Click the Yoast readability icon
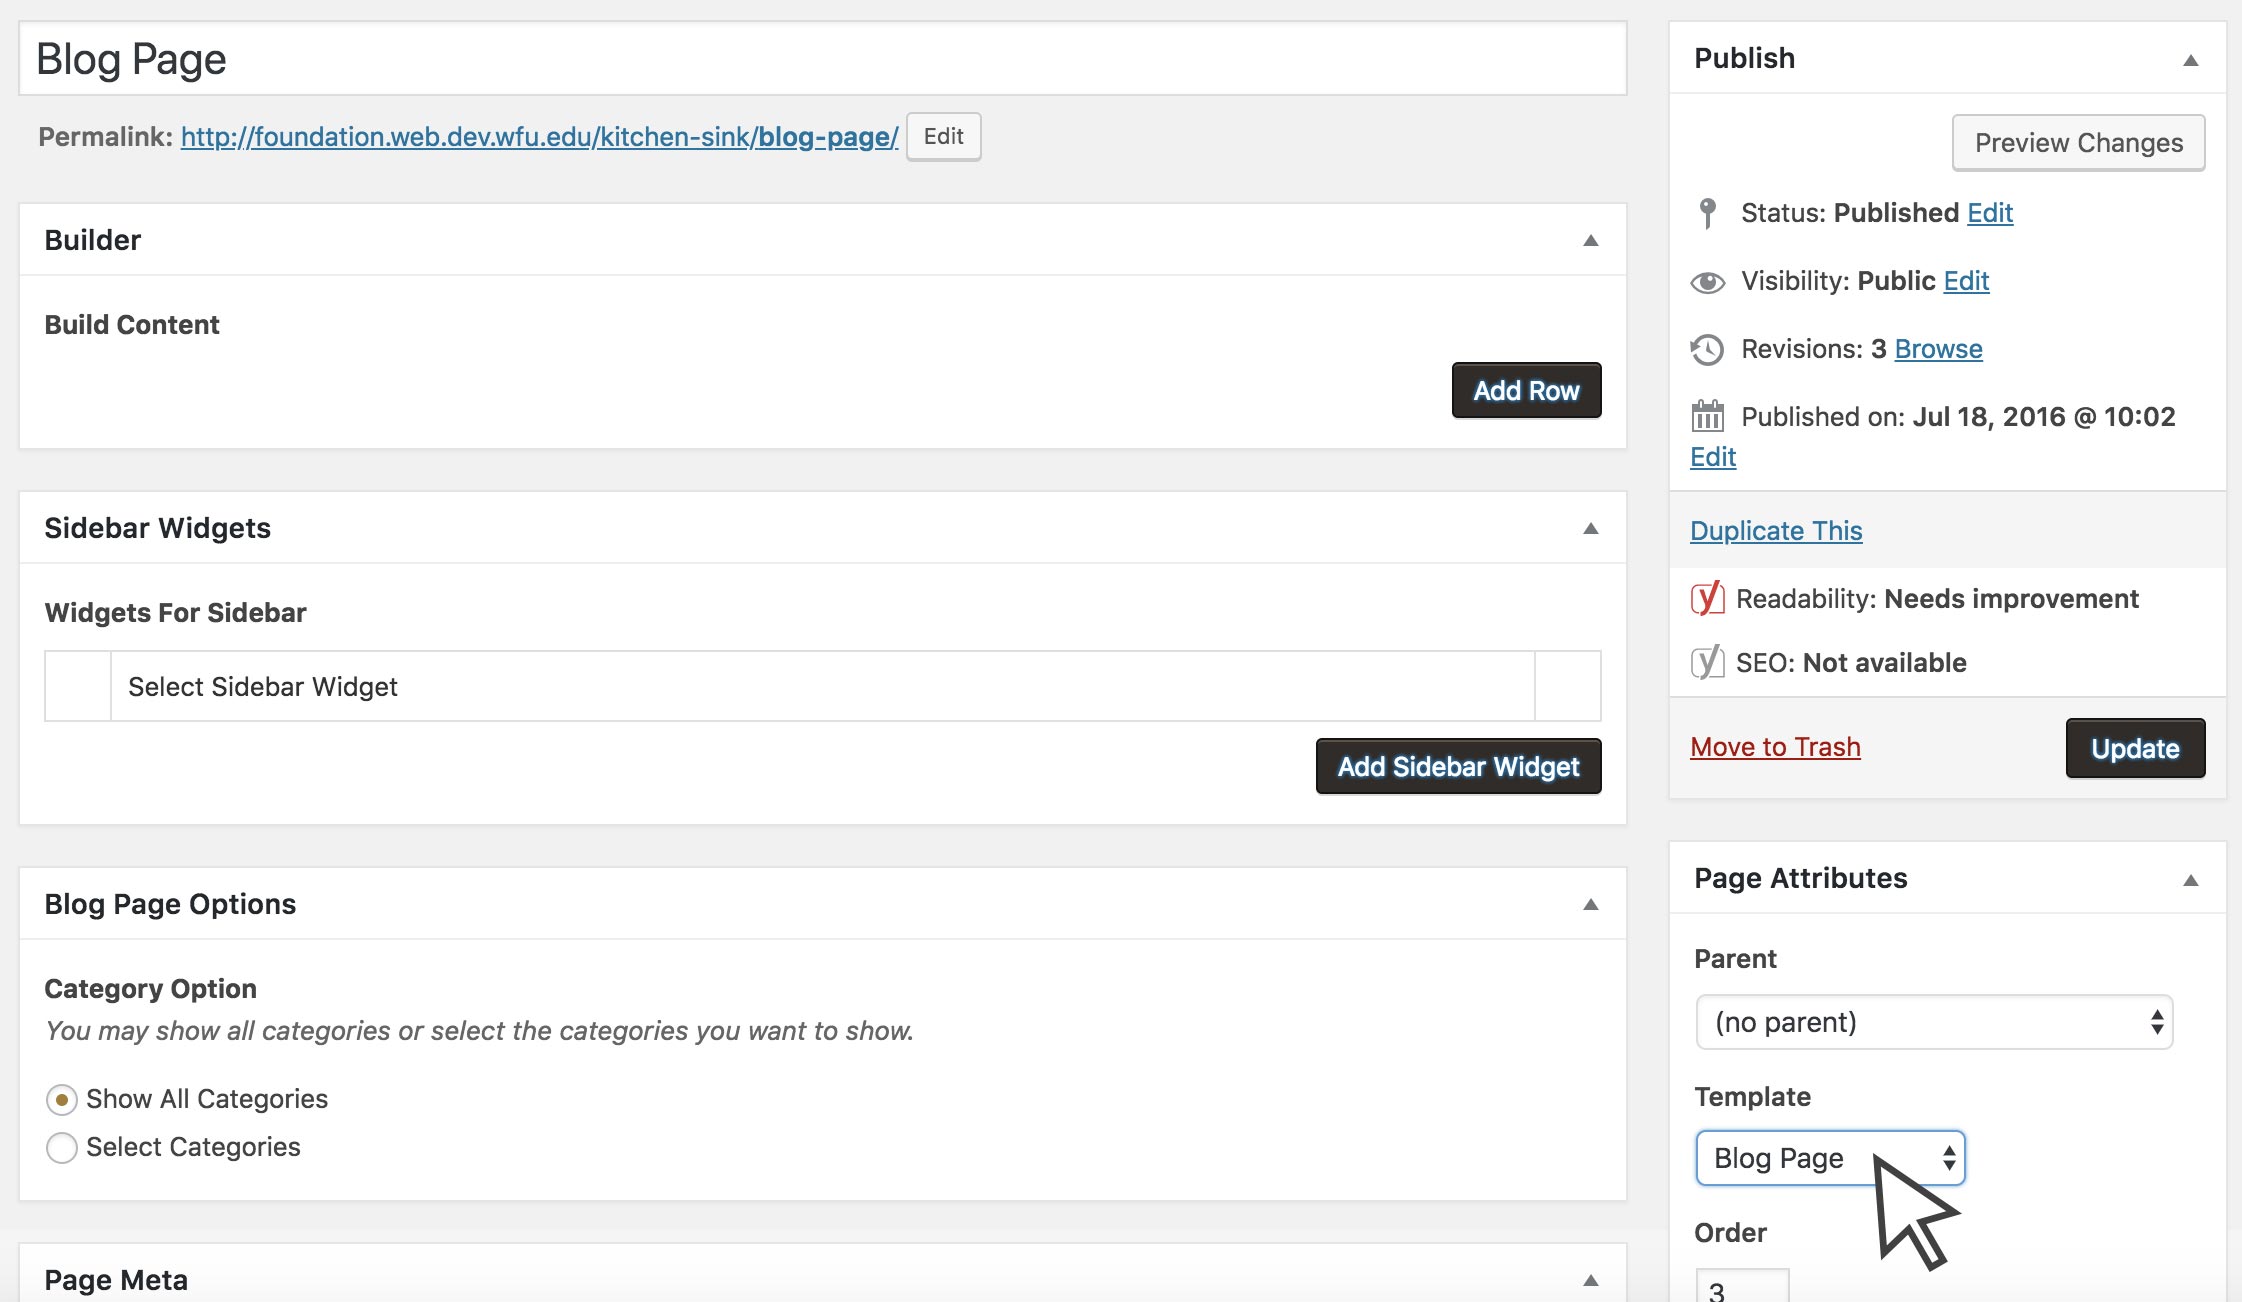 (1707, 598)
